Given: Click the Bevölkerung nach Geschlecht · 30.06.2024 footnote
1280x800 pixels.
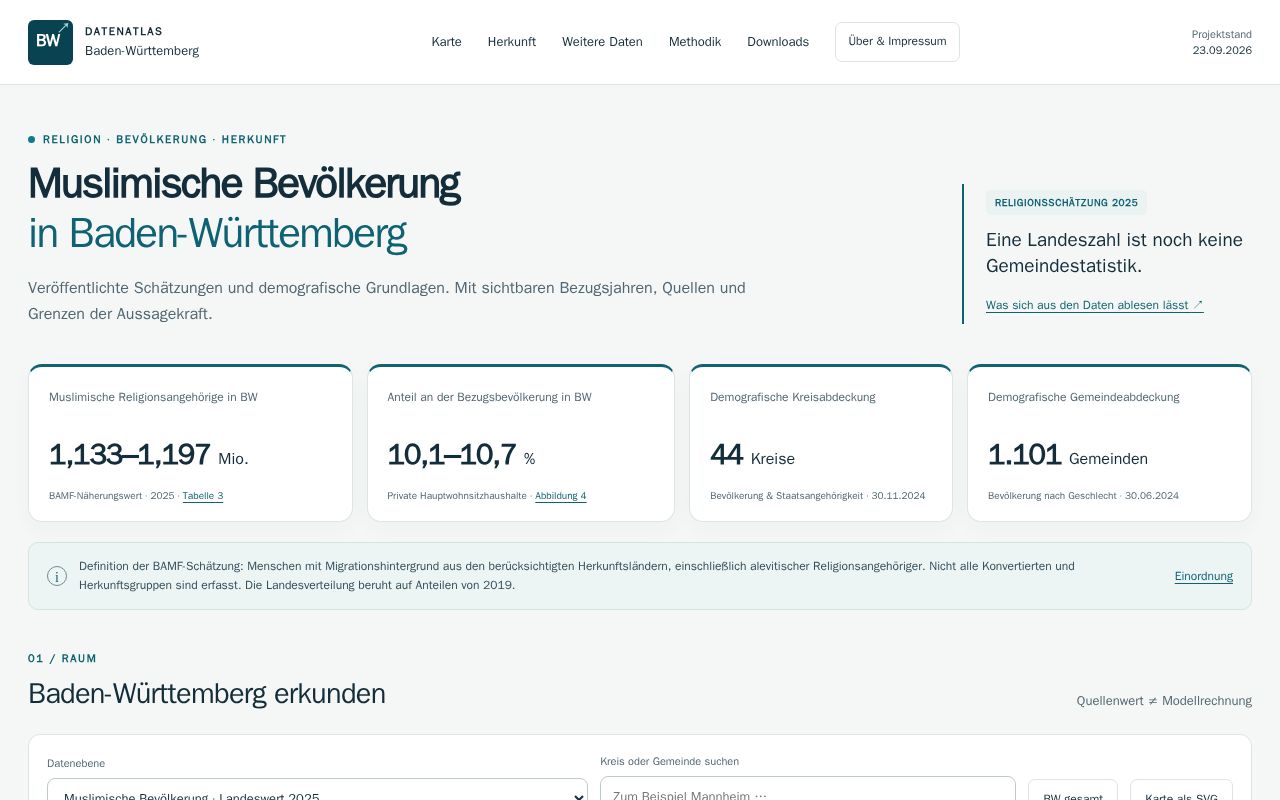Looking at the screenshot, I should coord(1083,496).
